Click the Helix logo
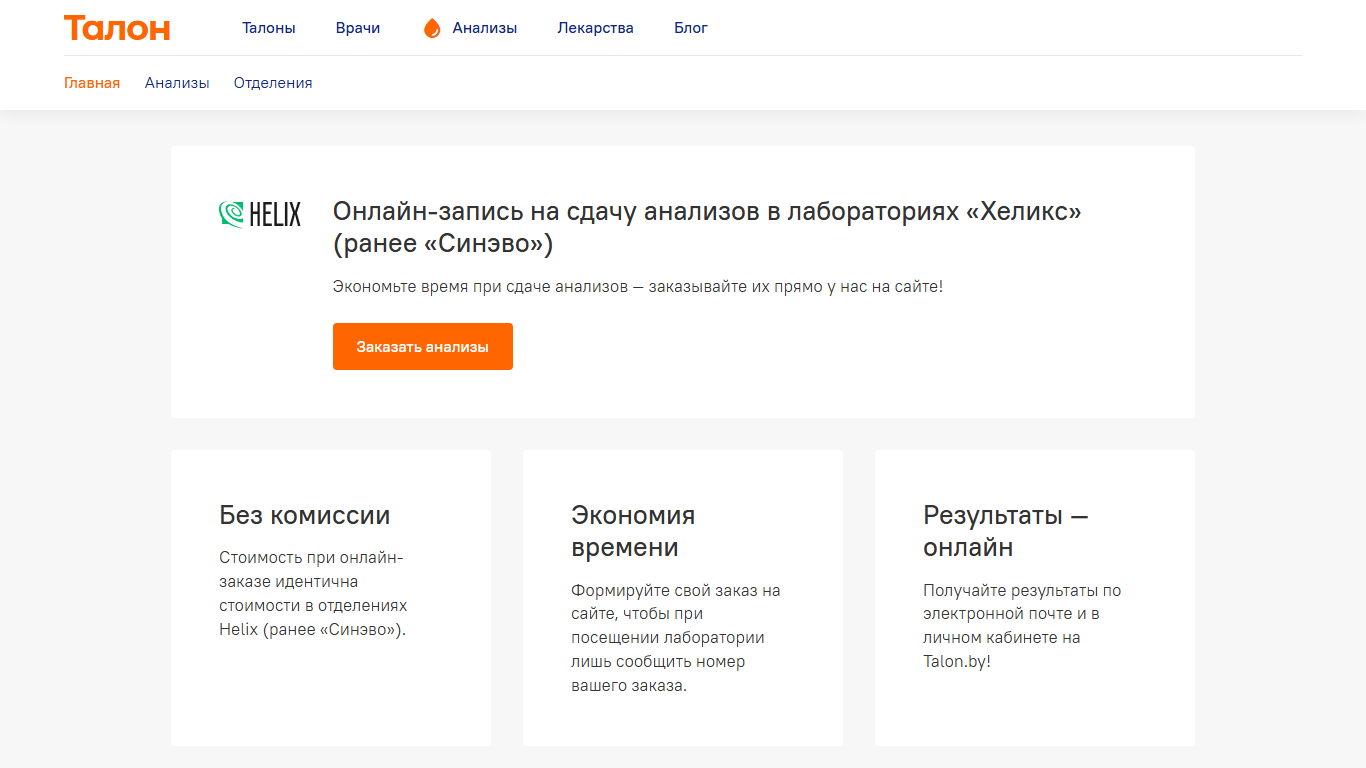 pos(260,214)
